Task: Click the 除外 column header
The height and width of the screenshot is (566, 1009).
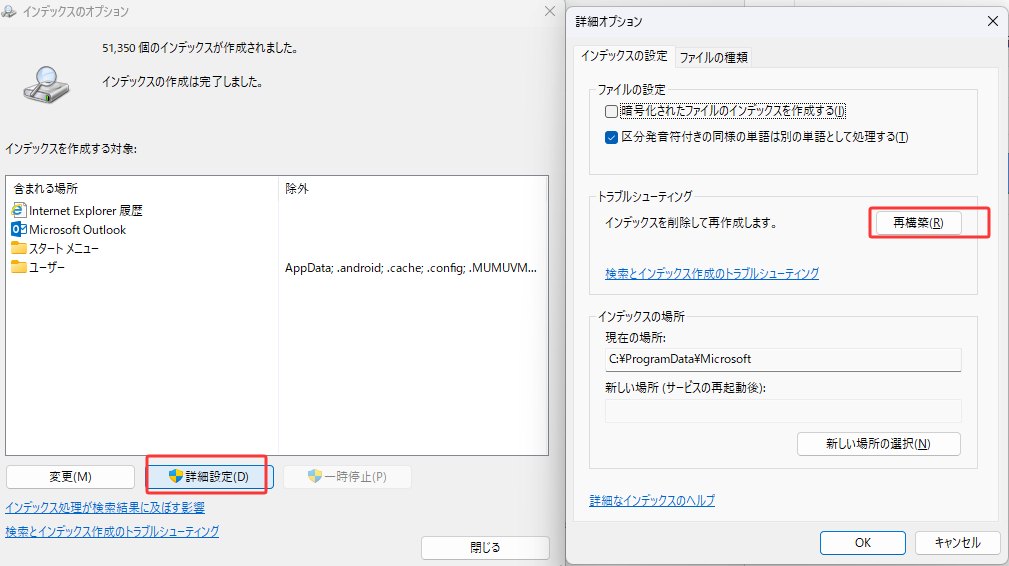Action: coord(297,188)
